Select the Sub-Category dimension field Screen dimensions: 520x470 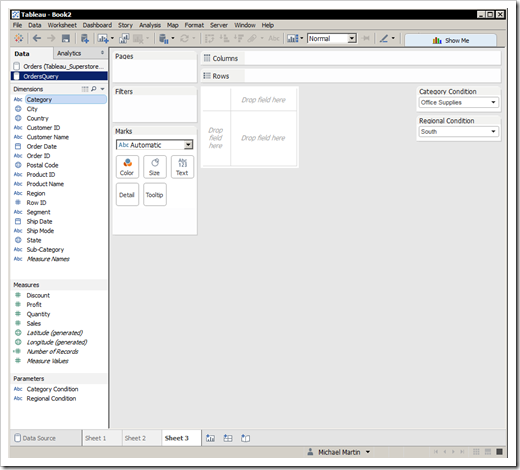click(45, 249)
